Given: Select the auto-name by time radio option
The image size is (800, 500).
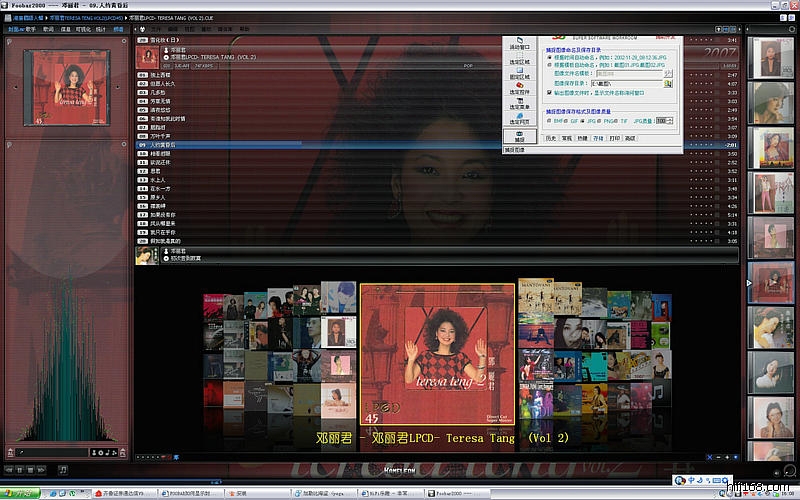Looking at the screenshot, I should point(549,57).
